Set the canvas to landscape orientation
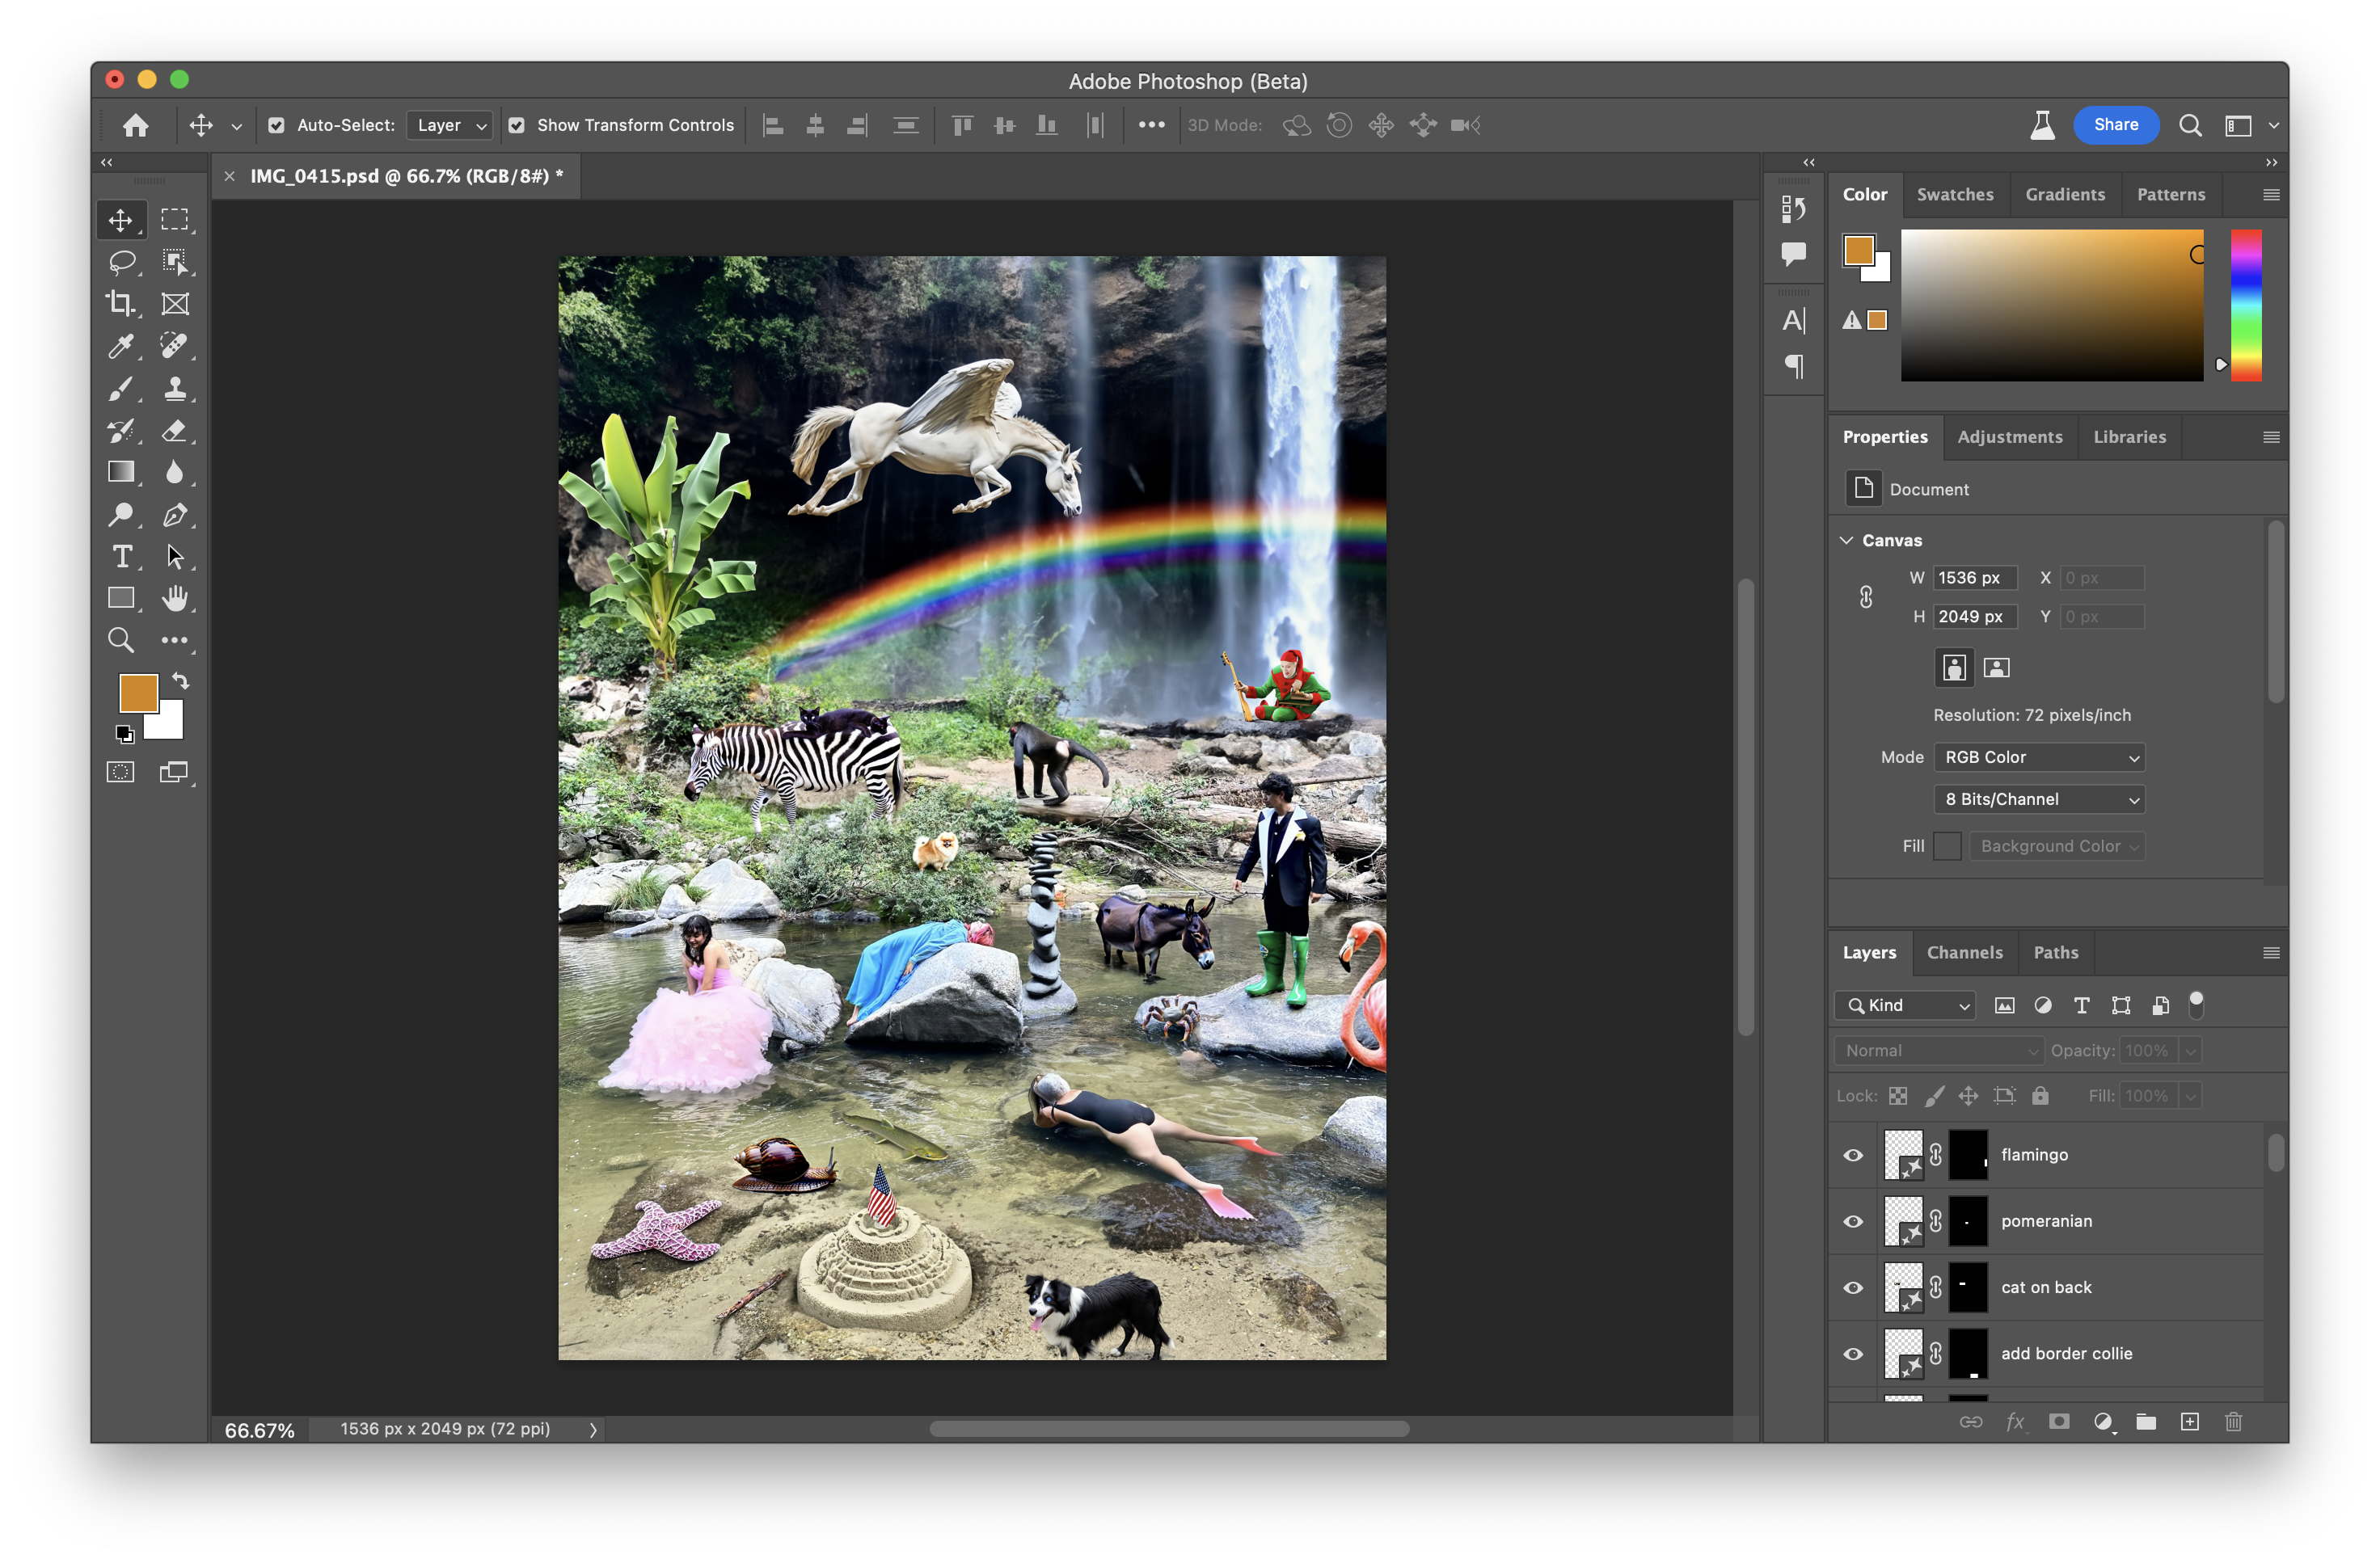This screenshot has width=2380, height=1563. 1996,668
